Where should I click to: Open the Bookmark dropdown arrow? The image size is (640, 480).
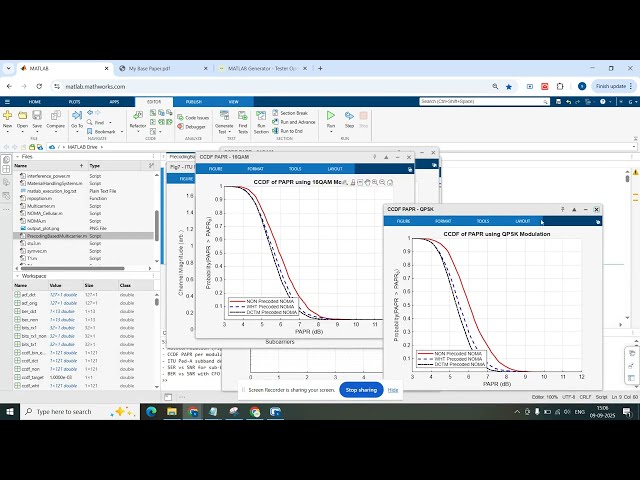tap(122, 131)
